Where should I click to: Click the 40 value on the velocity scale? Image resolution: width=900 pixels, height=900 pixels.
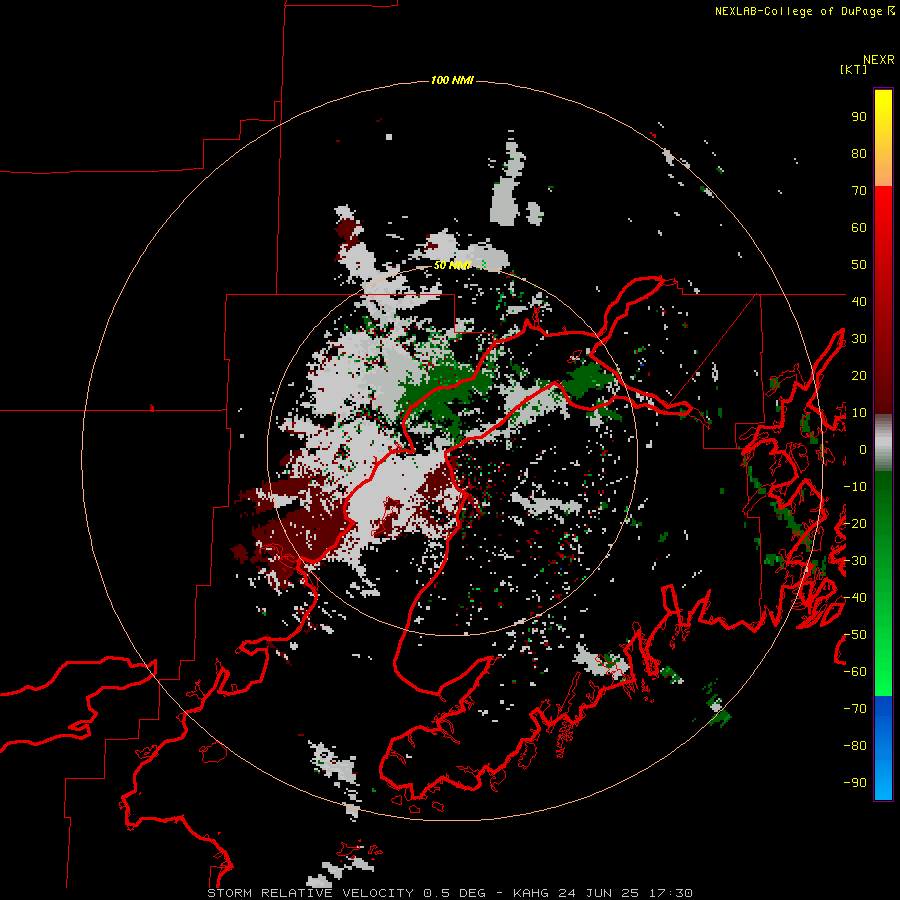[859, 301]
